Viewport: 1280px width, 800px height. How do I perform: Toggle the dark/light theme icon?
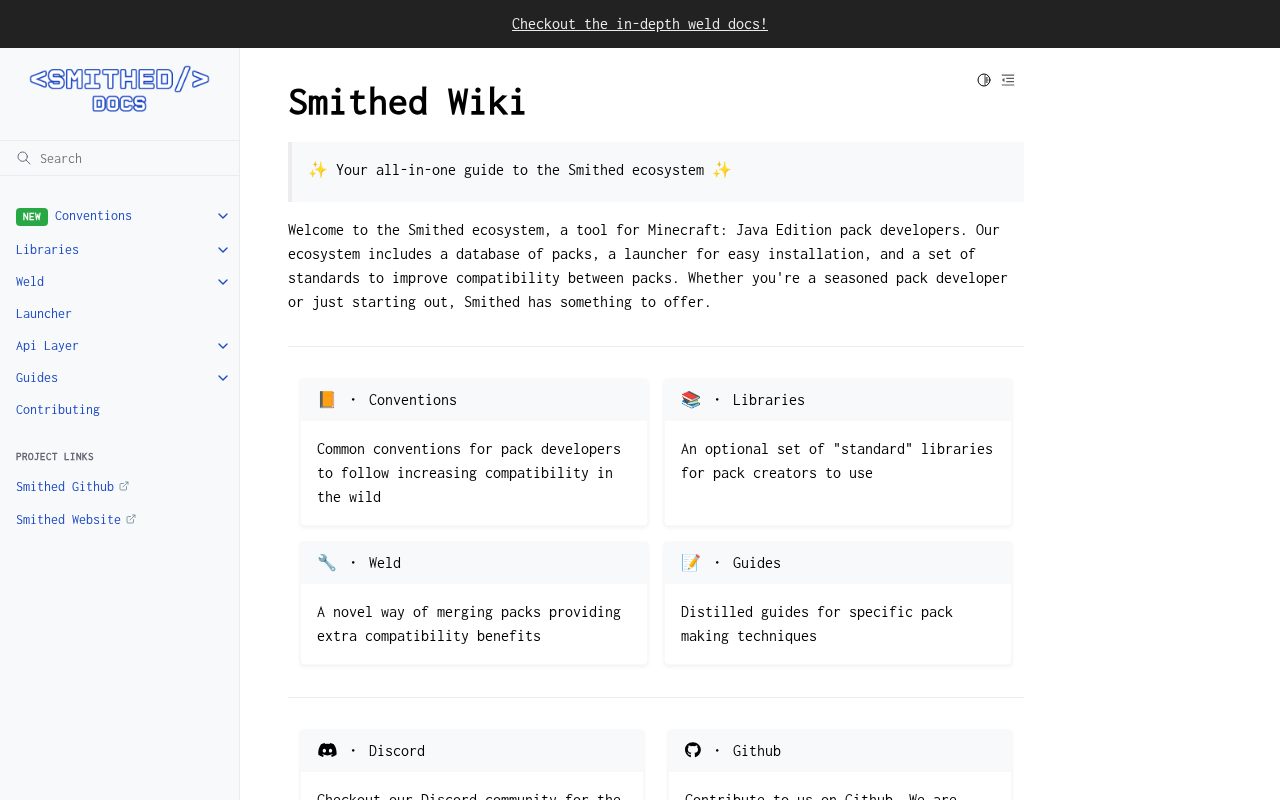point(984,80)
